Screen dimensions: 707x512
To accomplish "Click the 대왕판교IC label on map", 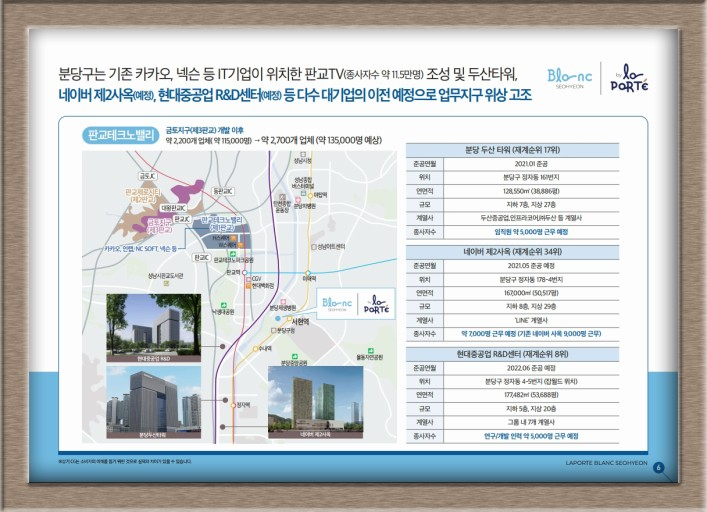I will [x=174, y=208].
